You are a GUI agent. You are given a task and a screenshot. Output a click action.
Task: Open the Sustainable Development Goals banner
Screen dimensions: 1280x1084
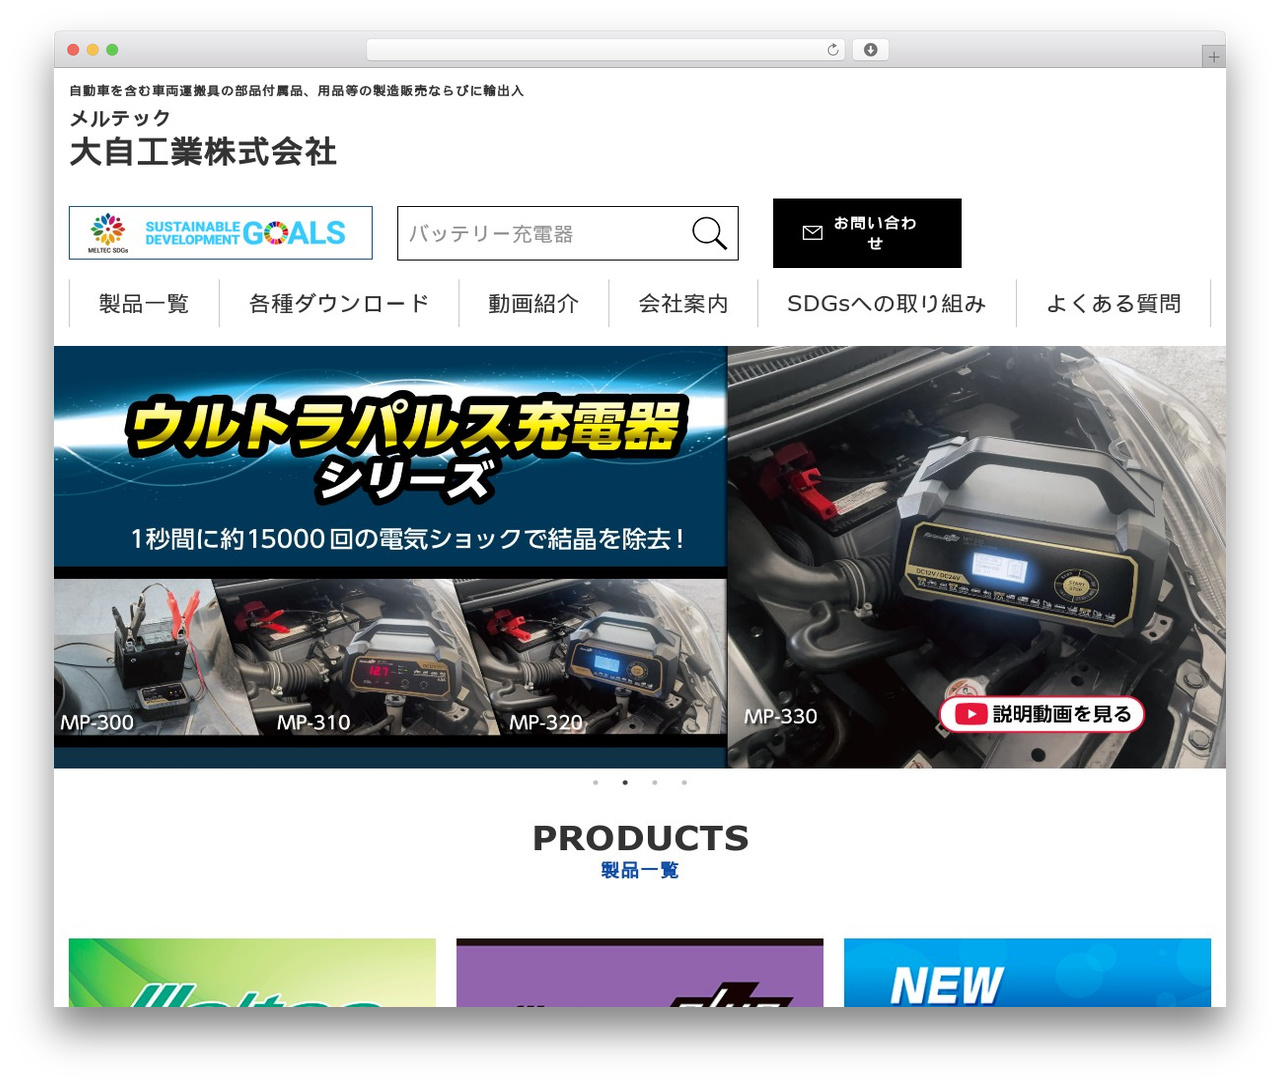pos(221,233)
